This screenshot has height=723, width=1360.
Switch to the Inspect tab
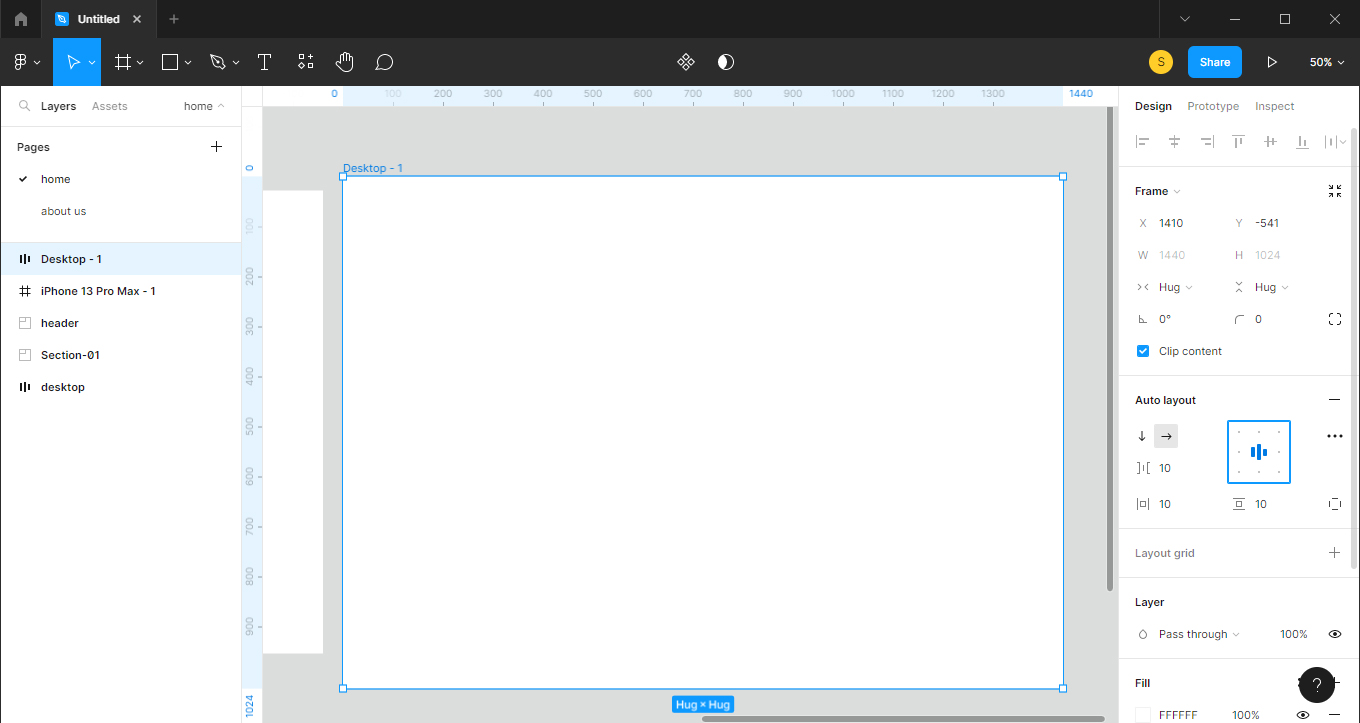[1275, 106]
